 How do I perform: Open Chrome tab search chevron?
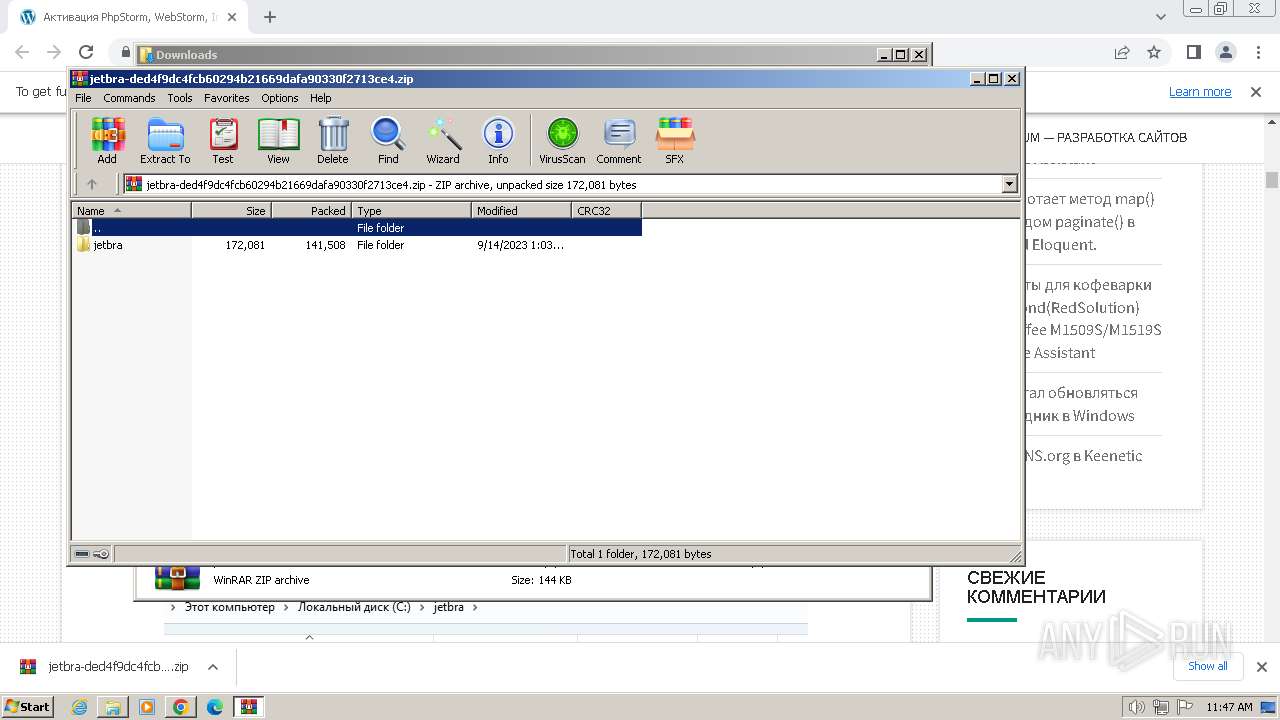pyautogui.click(x=1161, y=17)
